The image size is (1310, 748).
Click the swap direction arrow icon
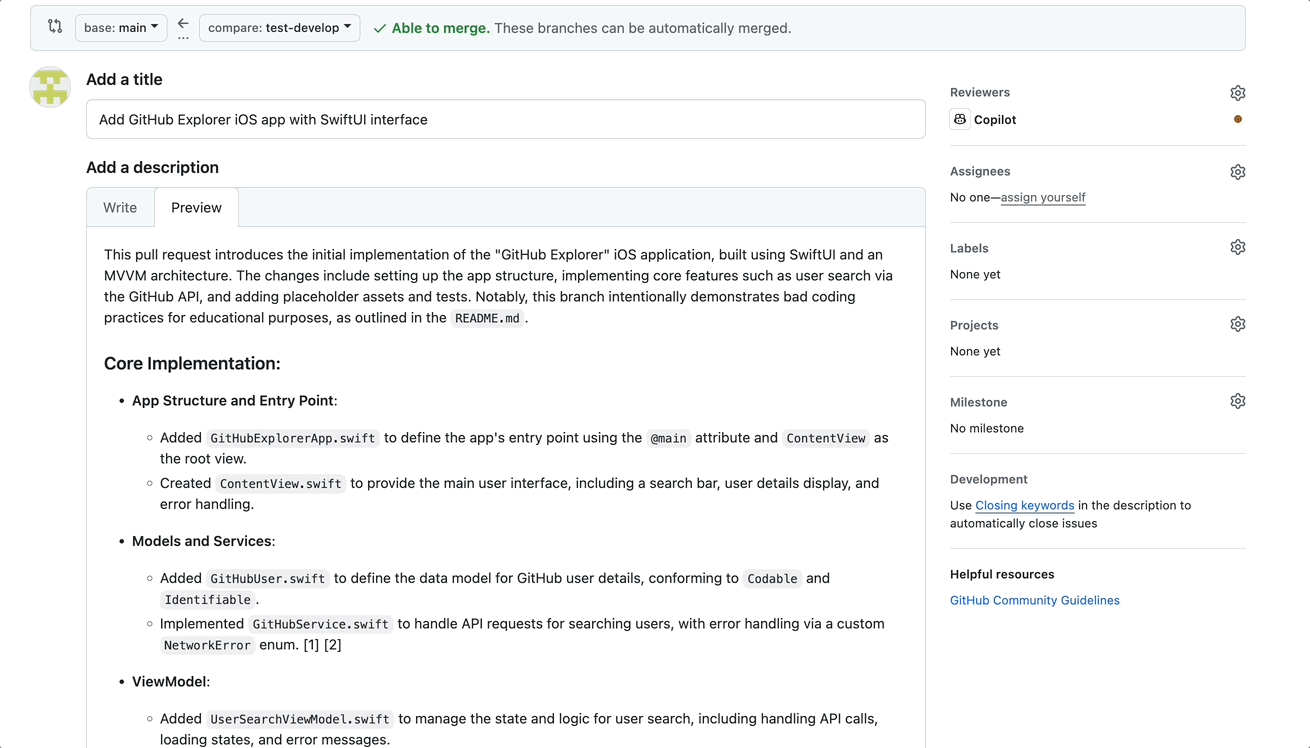pos(183,24)
